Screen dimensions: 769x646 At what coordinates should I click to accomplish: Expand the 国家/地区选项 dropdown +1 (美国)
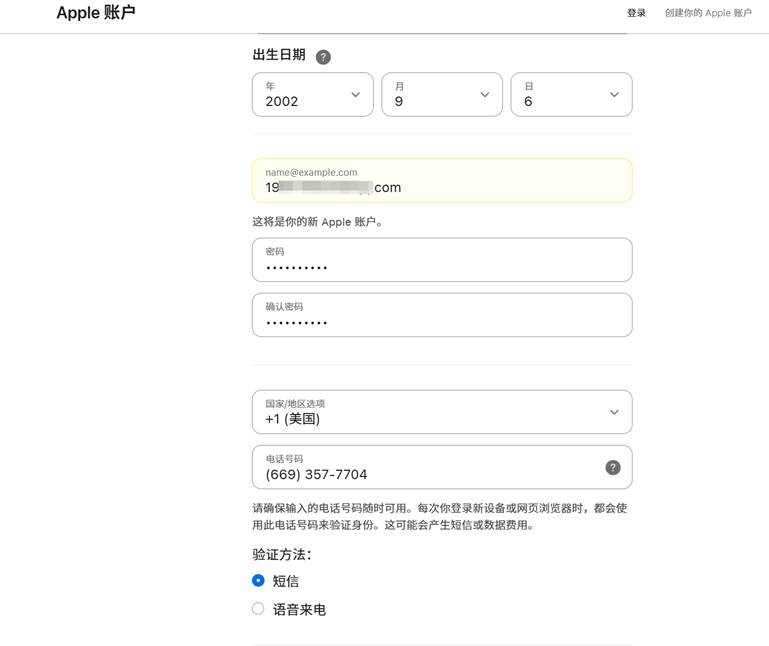pos(442,412)
